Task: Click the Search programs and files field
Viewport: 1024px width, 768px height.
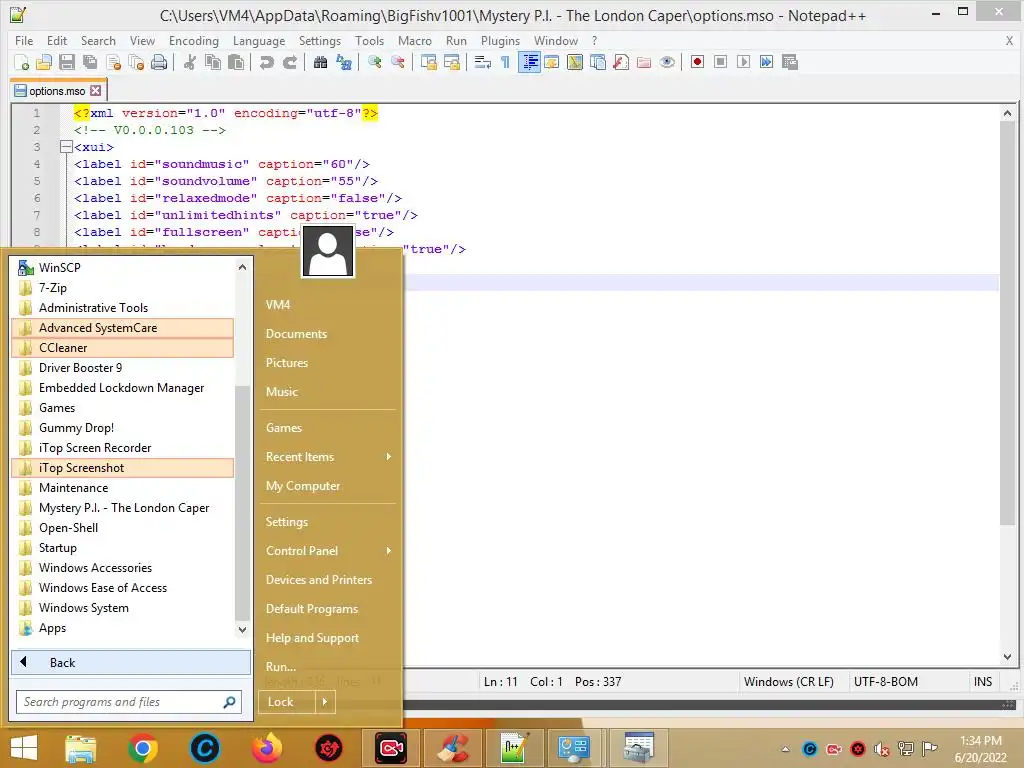Action: (x=129, y=702)
